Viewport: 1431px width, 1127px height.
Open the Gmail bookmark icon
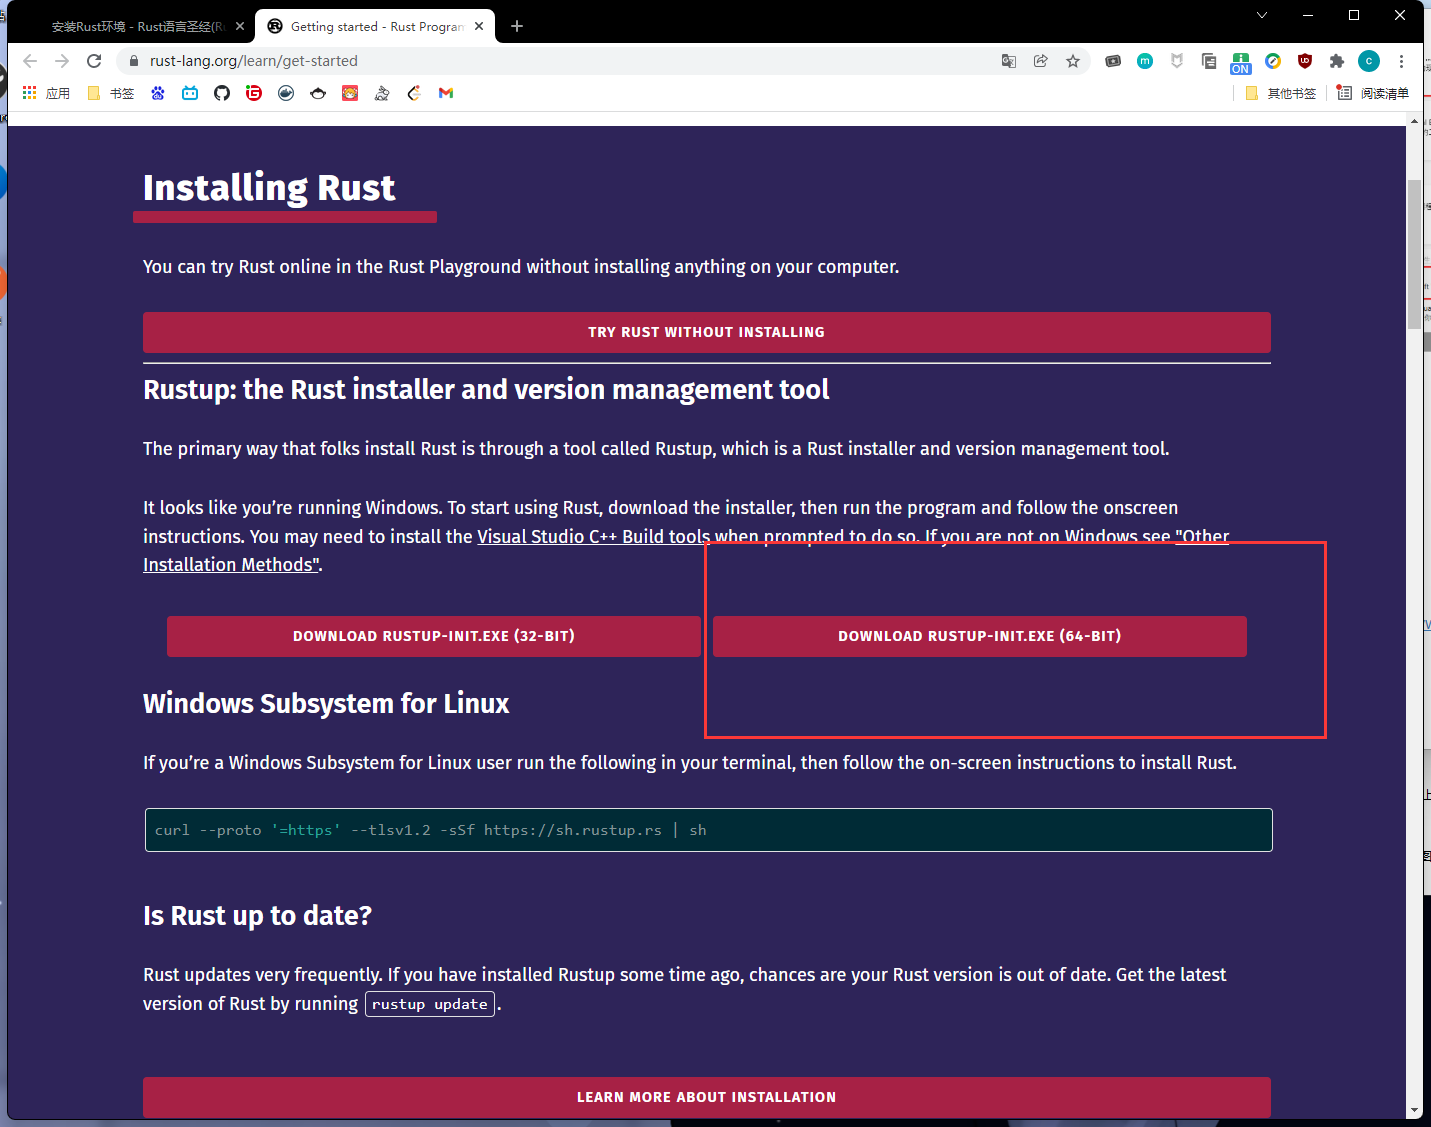[446, 93]
